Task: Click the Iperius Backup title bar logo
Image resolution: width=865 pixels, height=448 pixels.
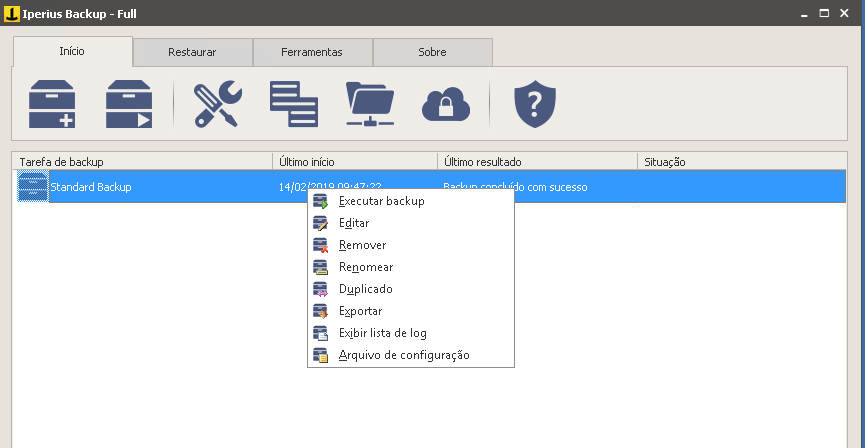Action: coord(12,13)
